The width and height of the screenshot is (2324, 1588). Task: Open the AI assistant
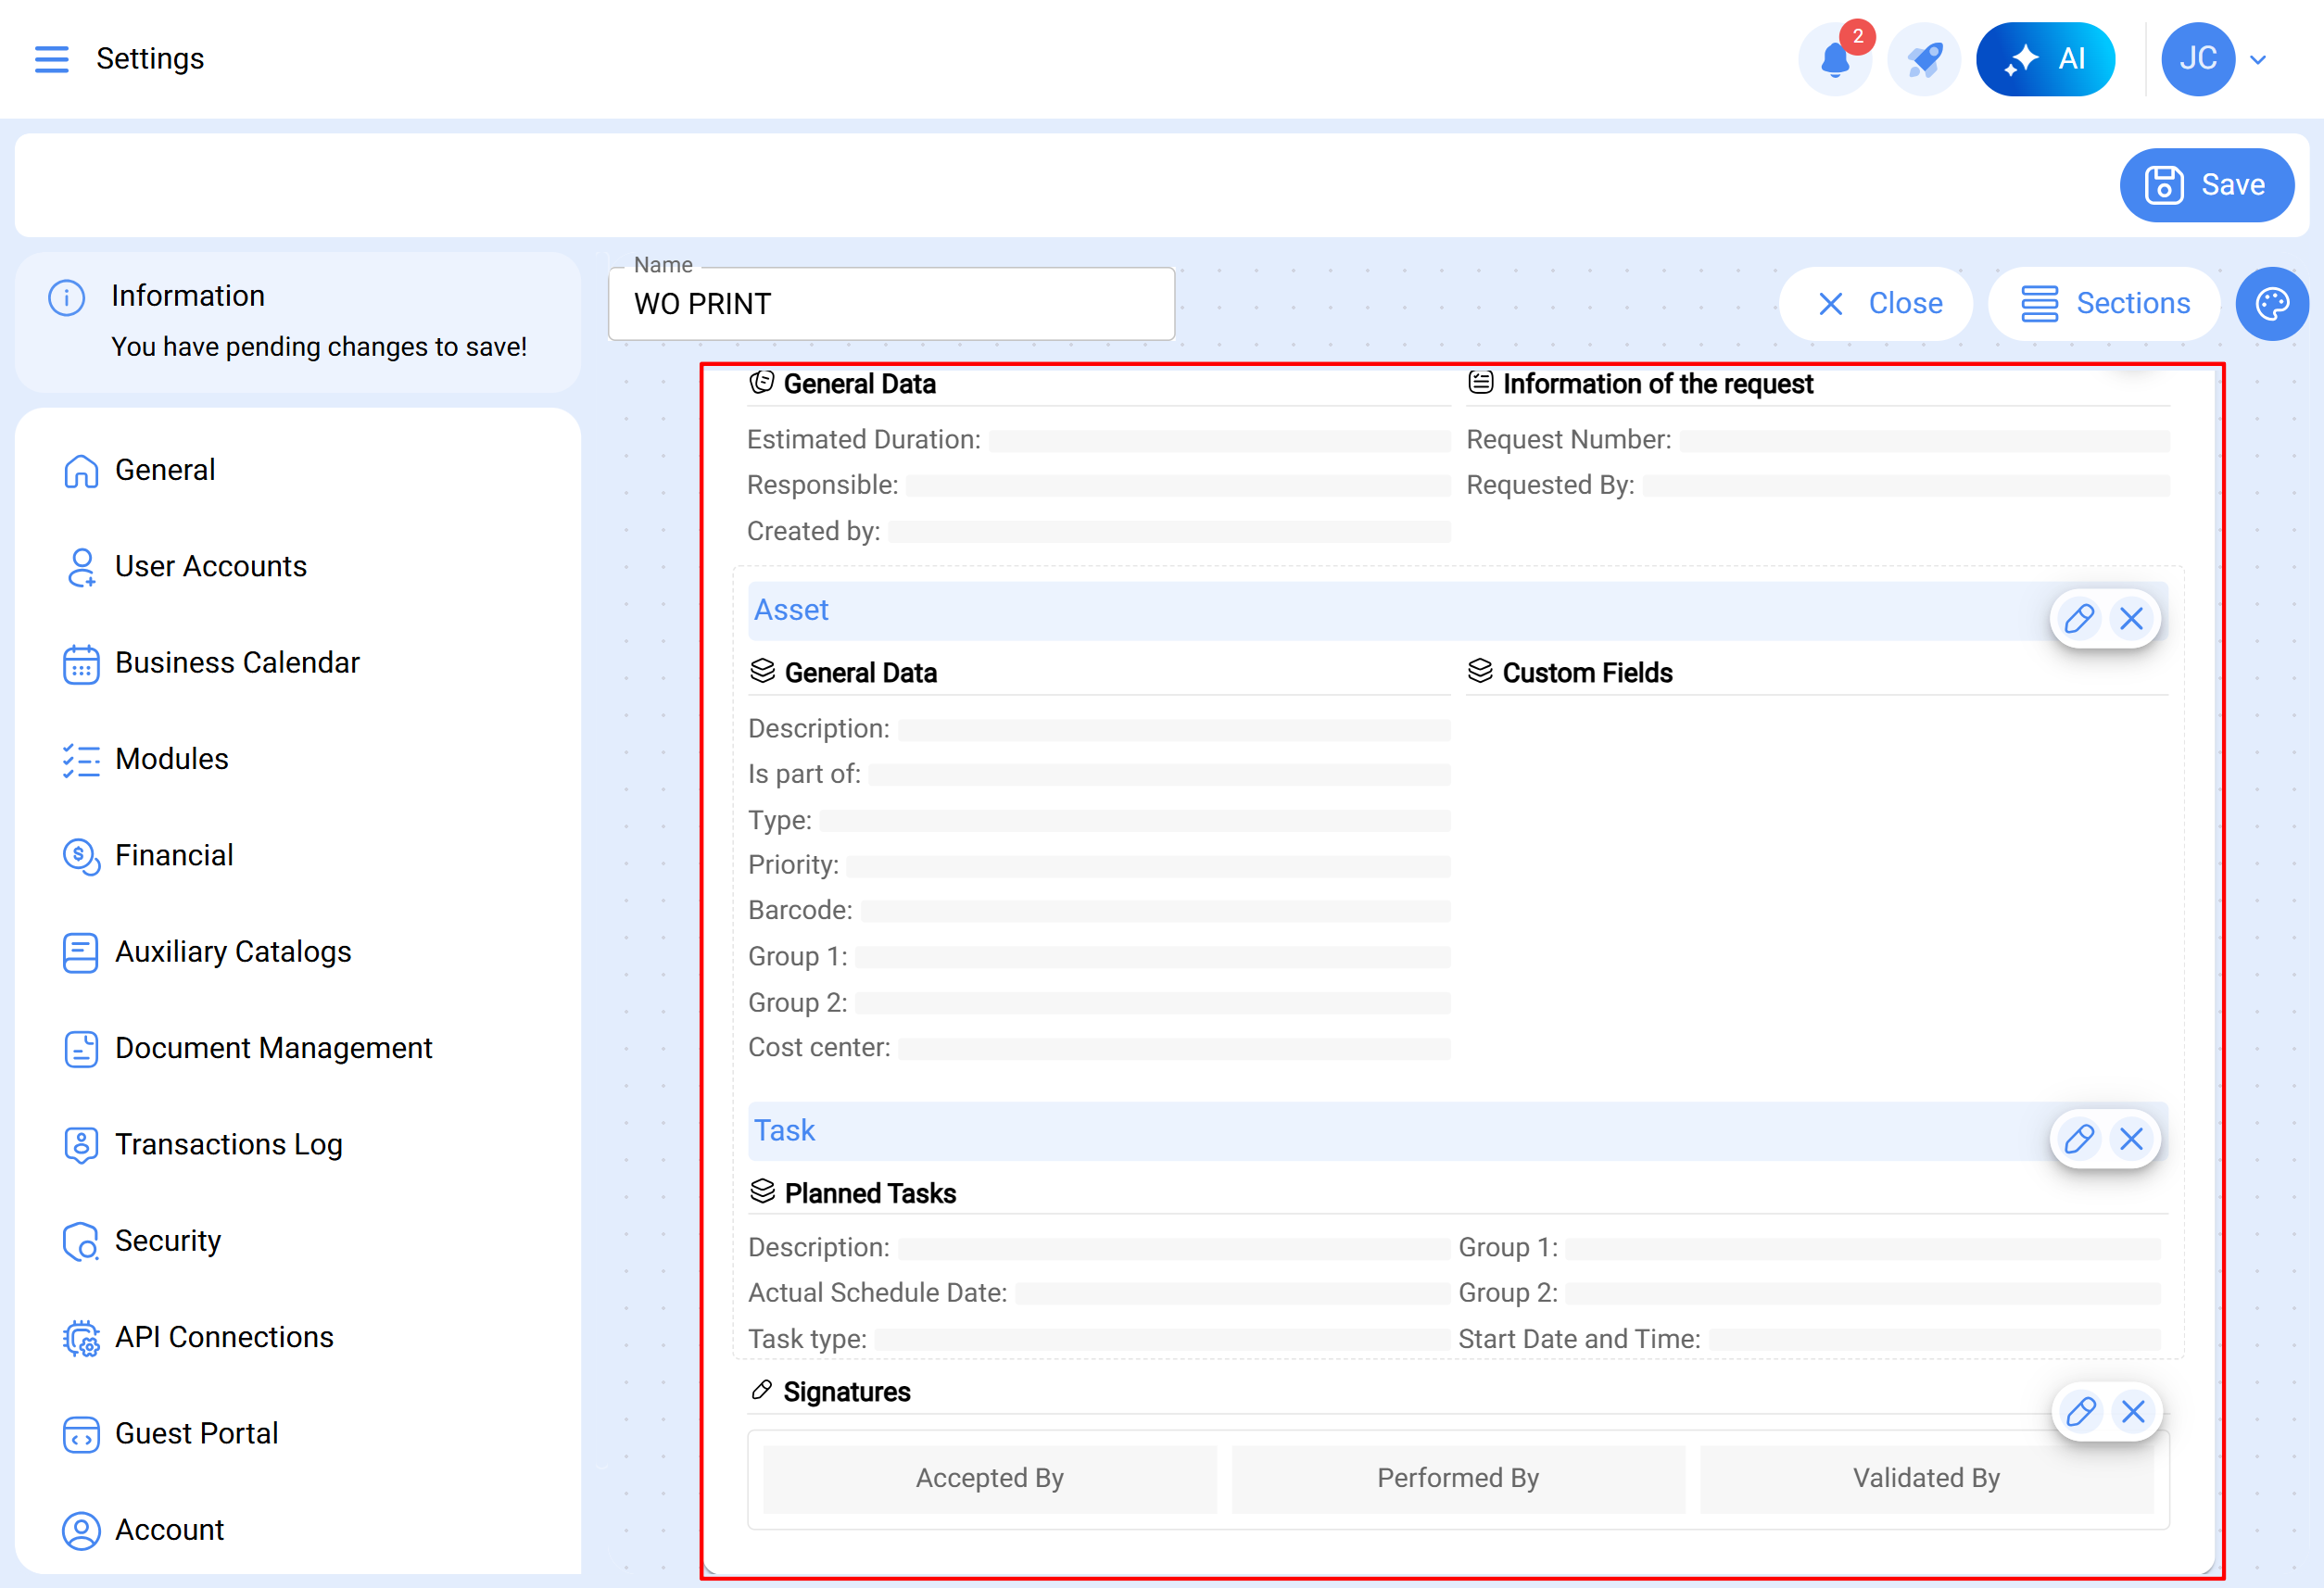pos(2046,59)
